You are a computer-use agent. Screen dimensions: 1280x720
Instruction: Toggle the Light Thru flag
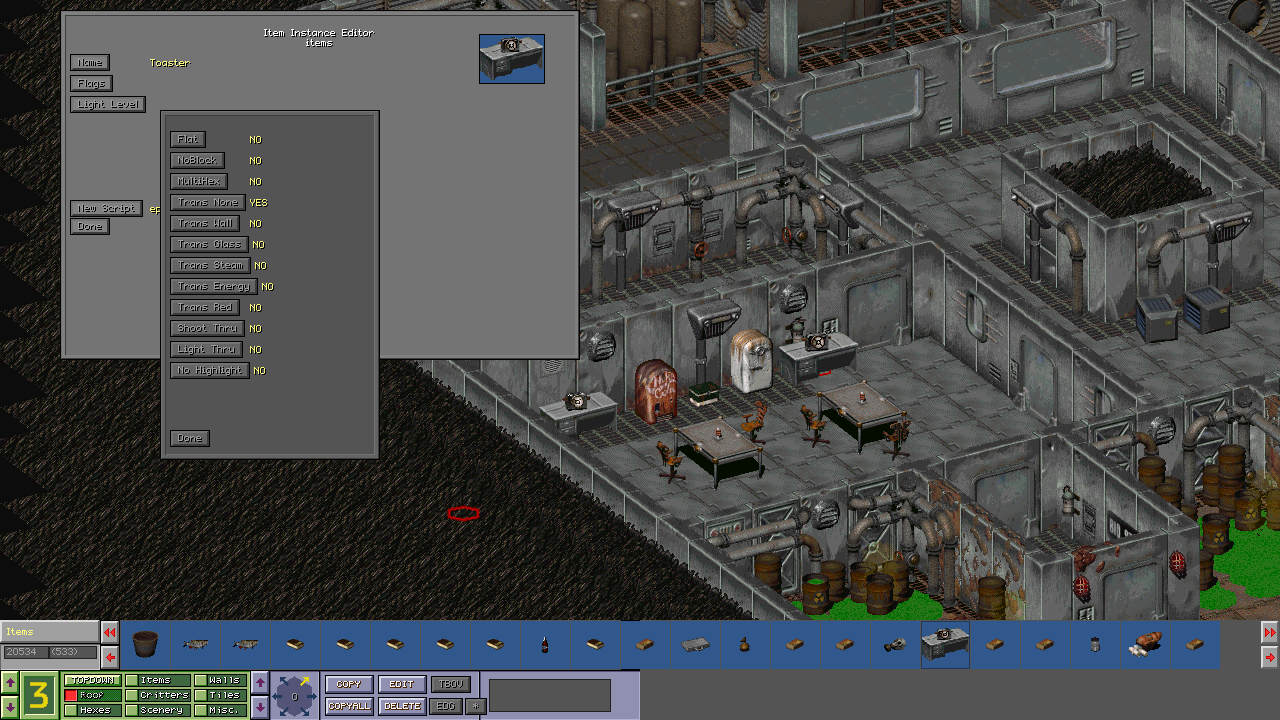point(206,349)
